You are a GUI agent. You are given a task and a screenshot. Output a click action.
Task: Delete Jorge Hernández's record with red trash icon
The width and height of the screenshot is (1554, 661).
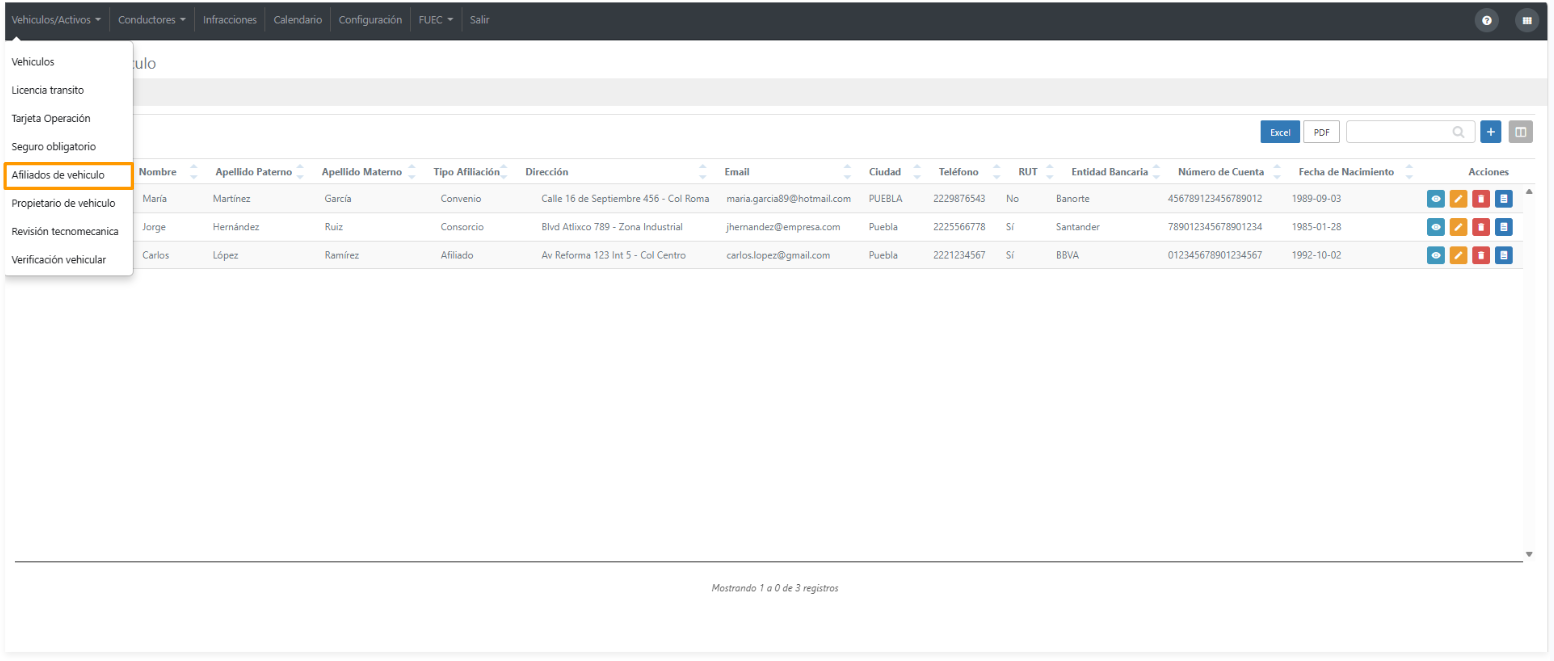[1481, 227]
